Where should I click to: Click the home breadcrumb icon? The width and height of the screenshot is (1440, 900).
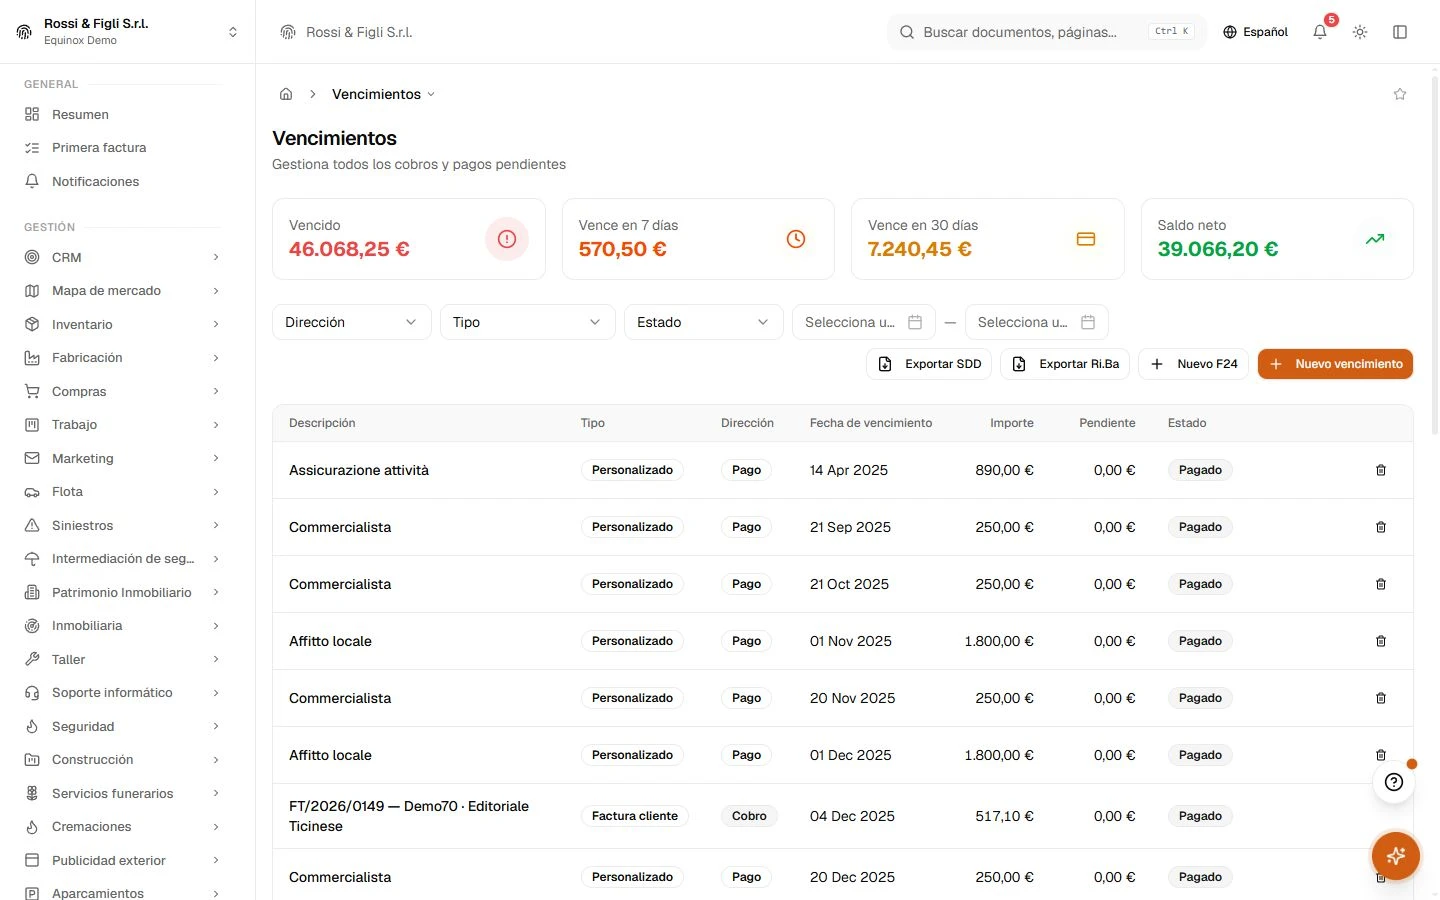click(x=286, y=94)
